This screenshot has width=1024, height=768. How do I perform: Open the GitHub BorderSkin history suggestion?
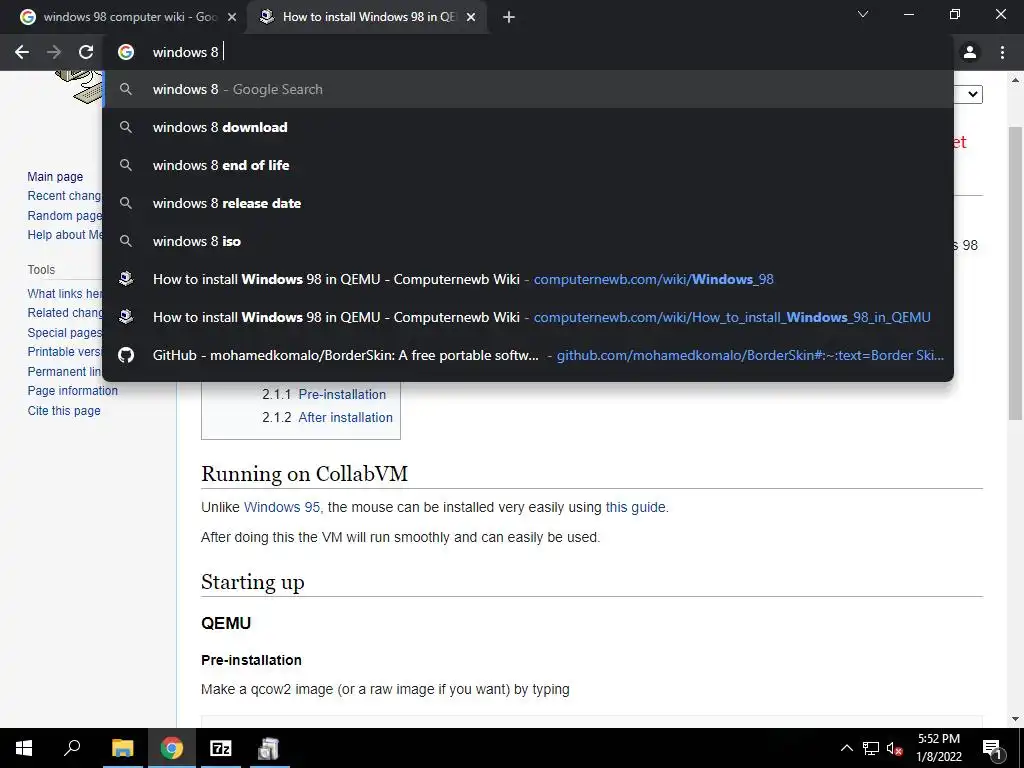528,355
